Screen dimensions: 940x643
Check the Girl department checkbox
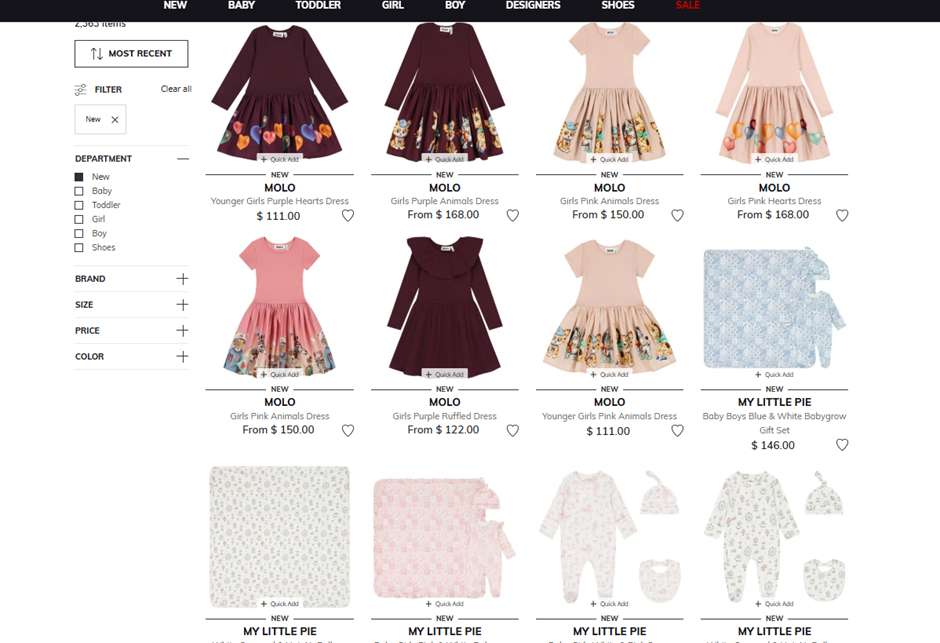(x=79, y=219)
